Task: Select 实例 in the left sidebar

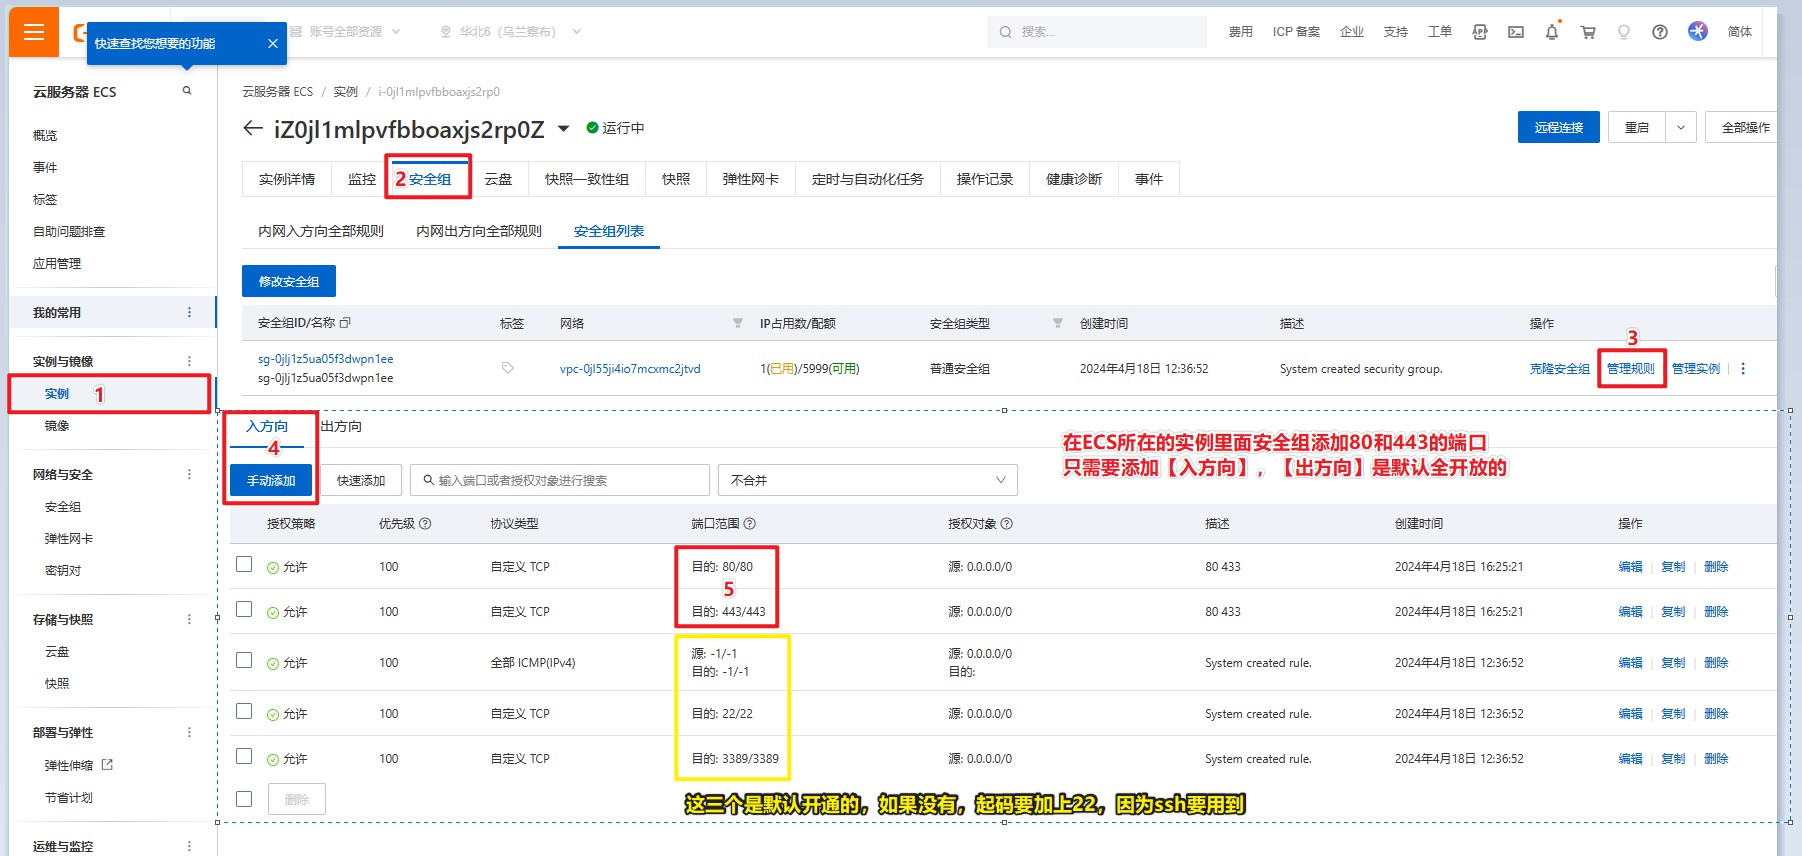Action: 57,394
